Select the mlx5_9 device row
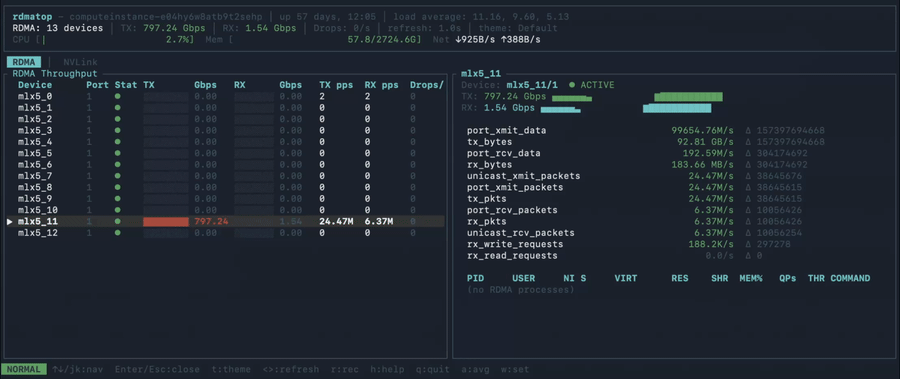 tap(226, 199)
